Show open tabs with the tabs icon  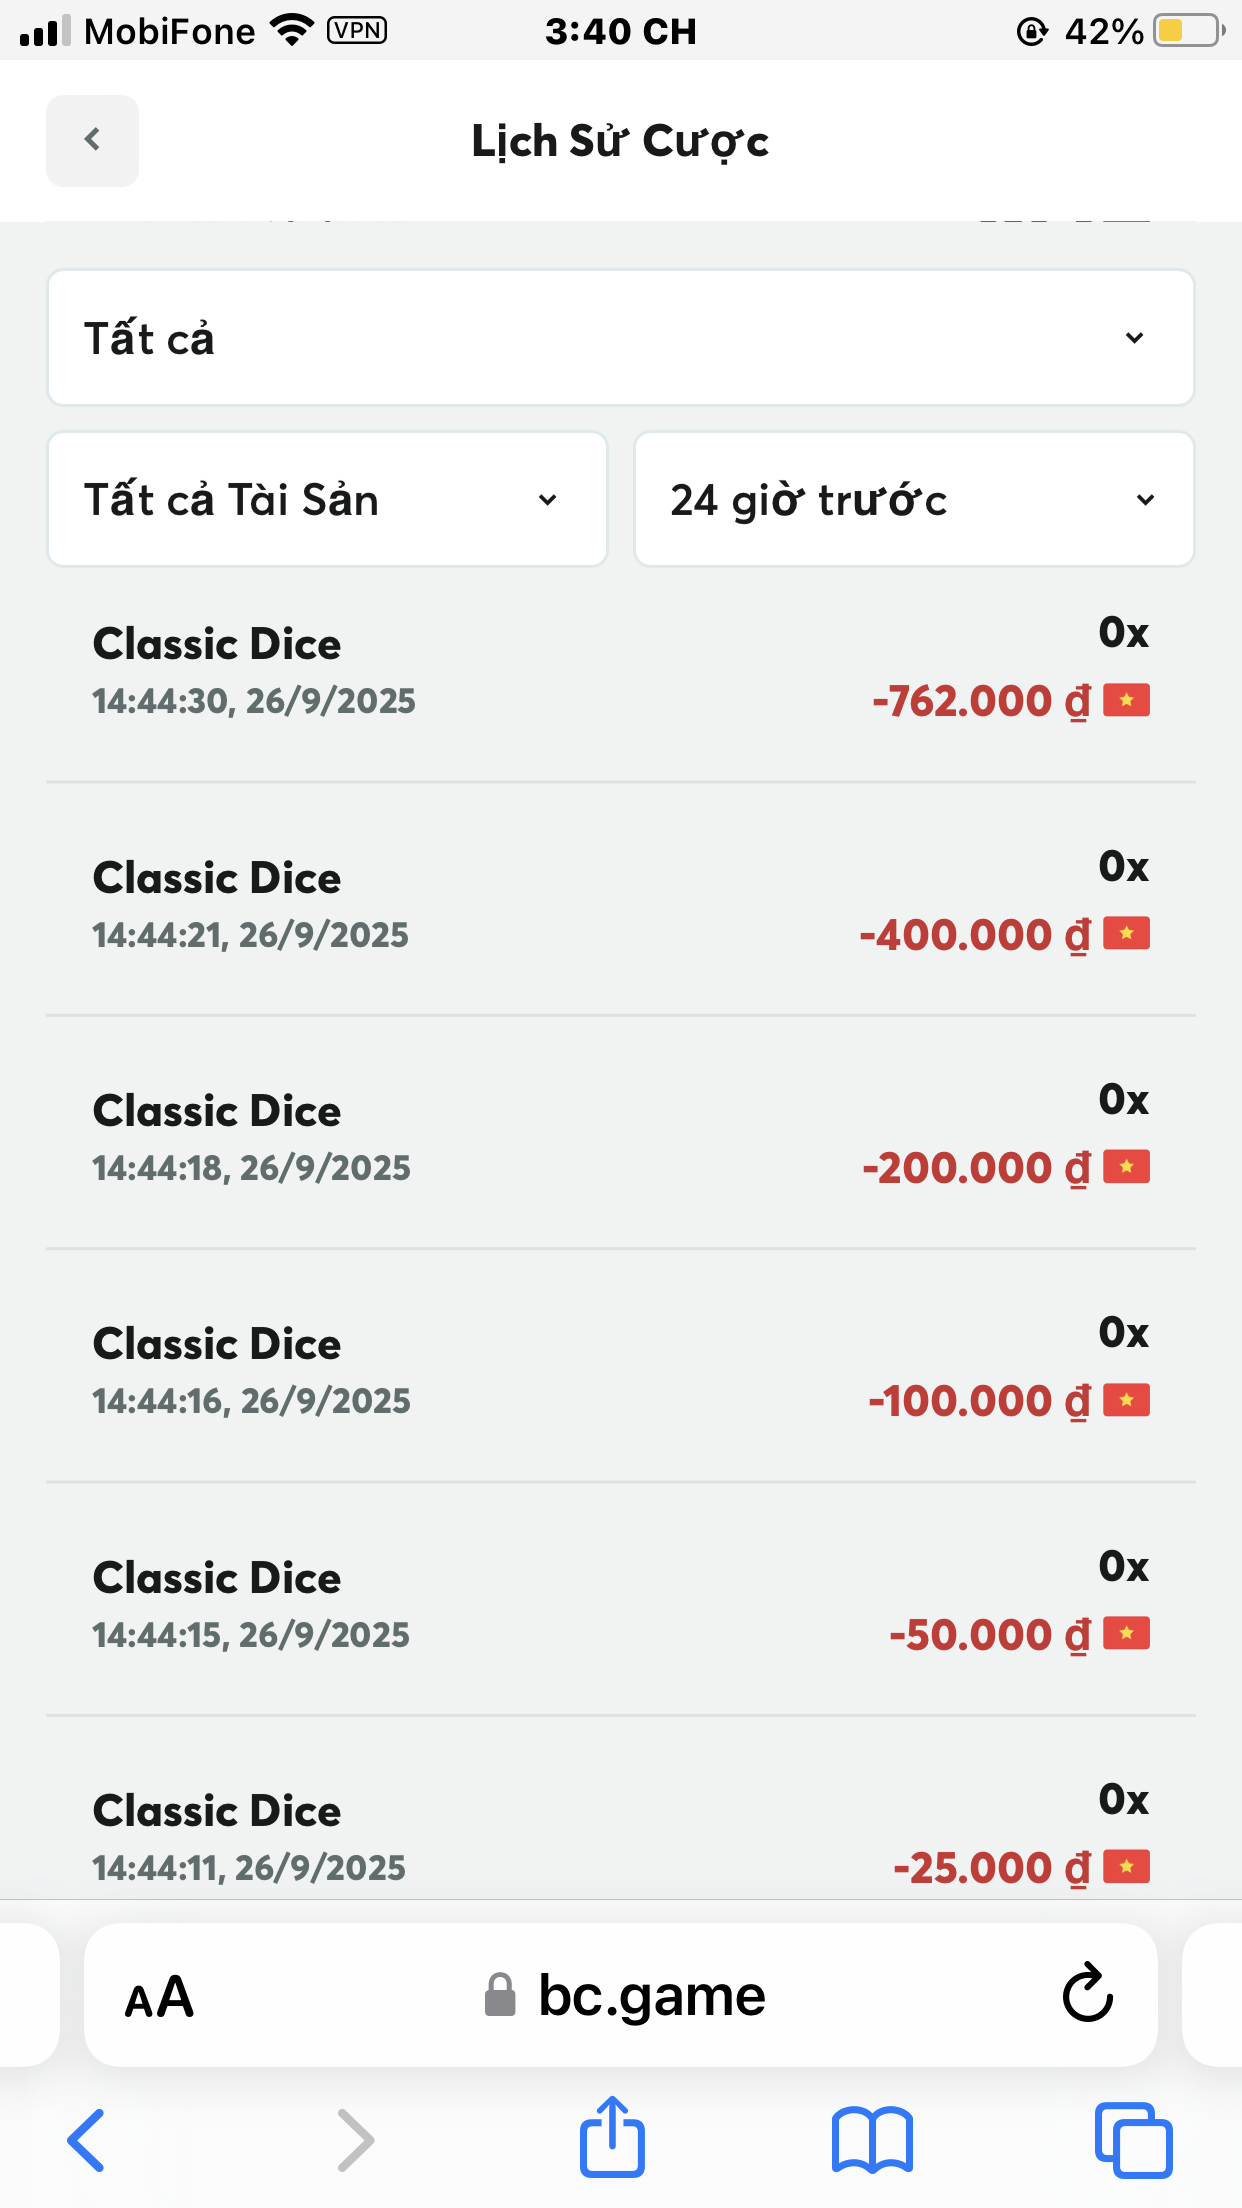pyautogui.click(x=1133, y=2140)
